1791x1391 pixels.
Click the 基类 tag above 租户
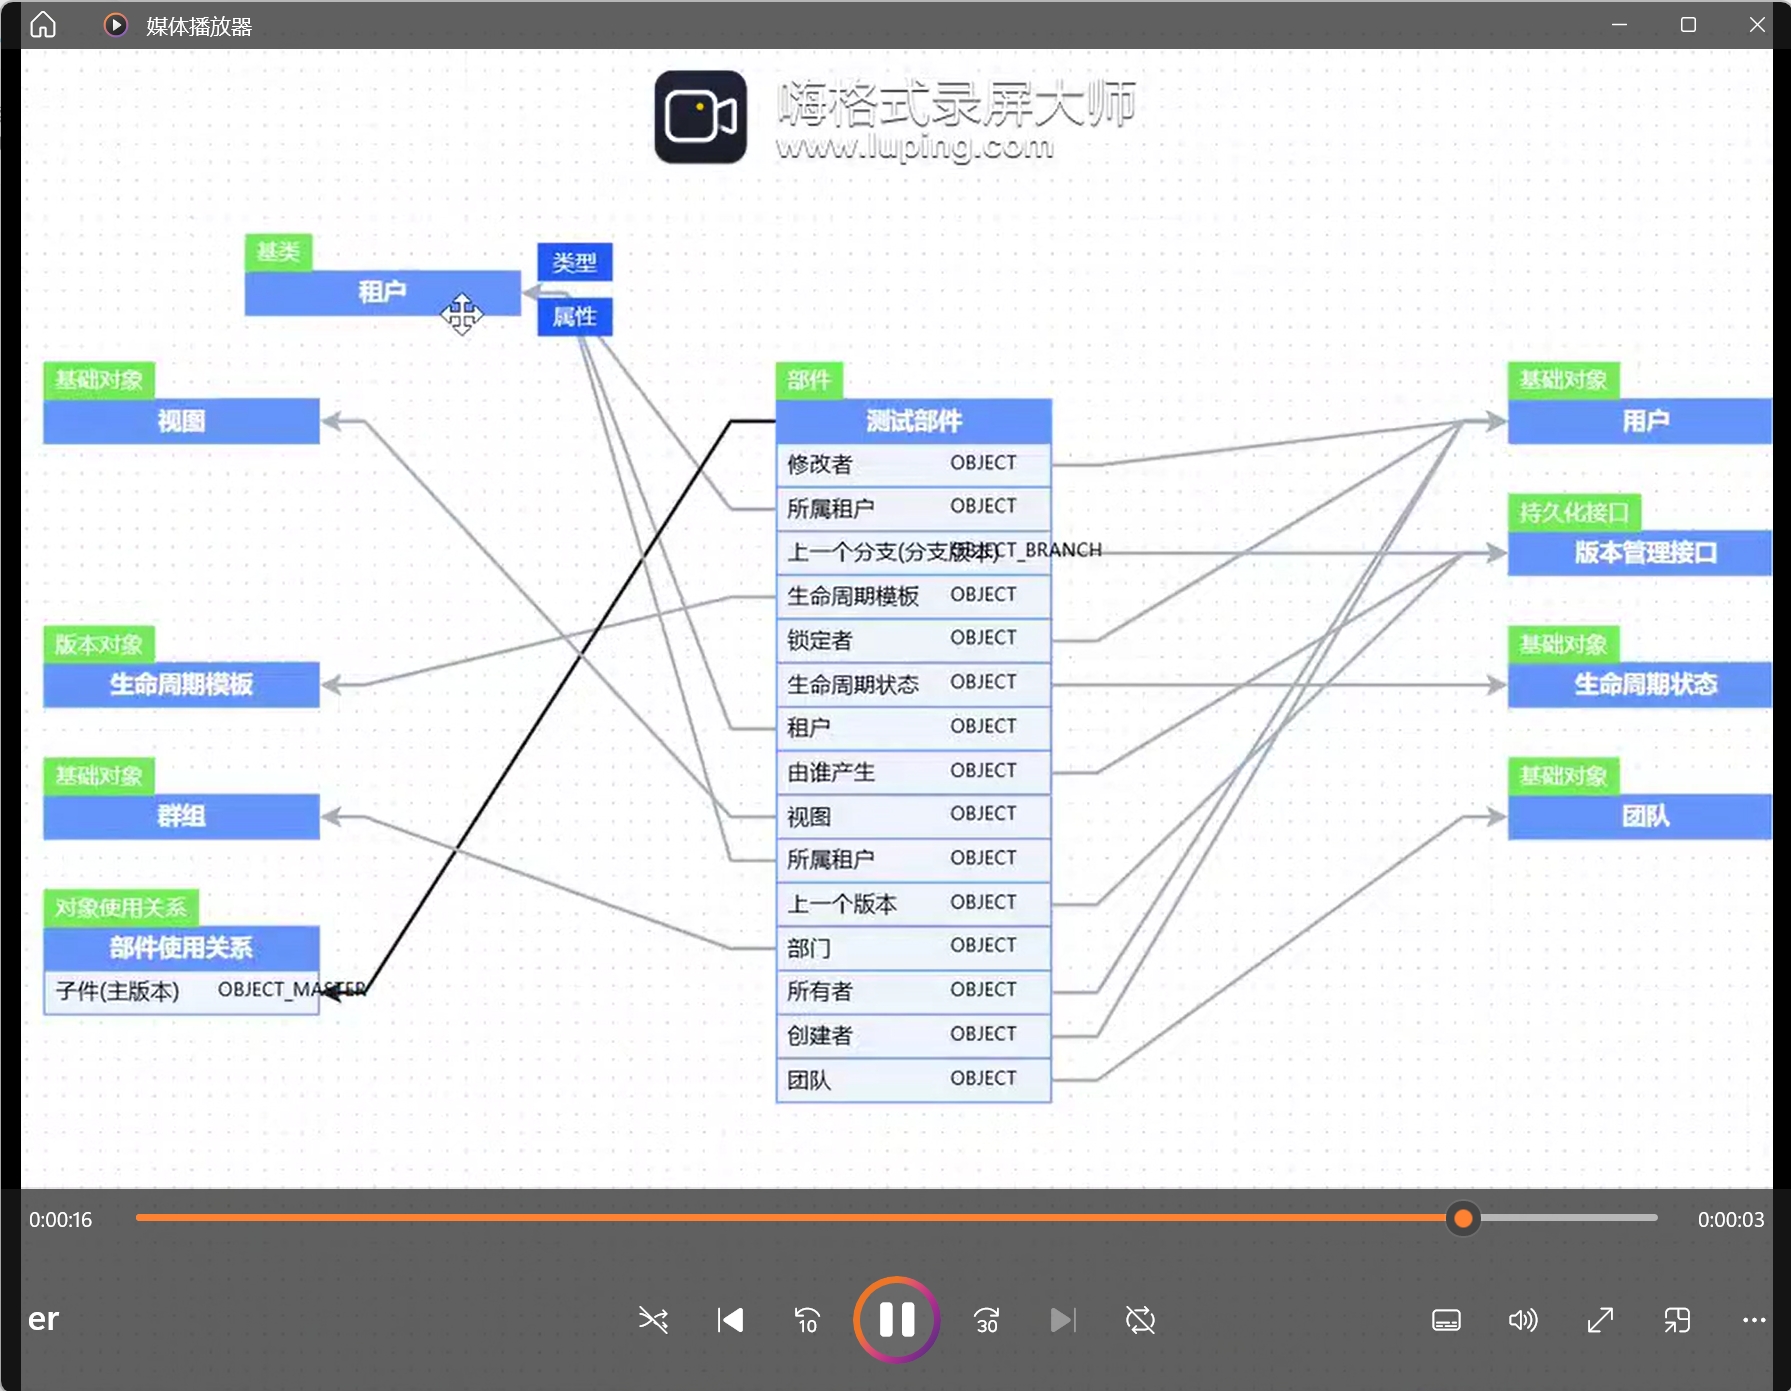(278, 252)
